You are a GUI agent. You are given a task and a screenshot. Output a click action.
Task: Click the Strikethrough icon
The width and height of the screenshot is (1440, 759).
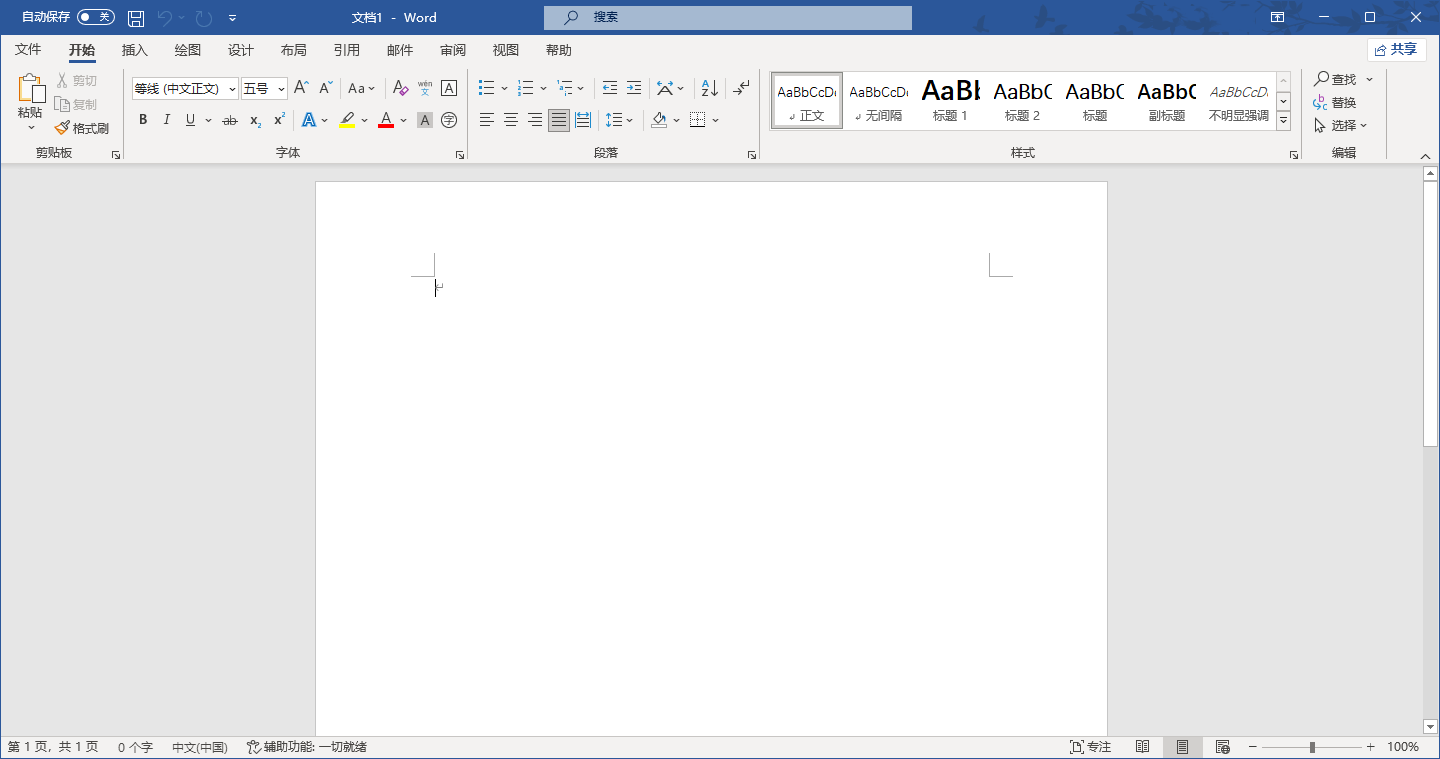229,120
